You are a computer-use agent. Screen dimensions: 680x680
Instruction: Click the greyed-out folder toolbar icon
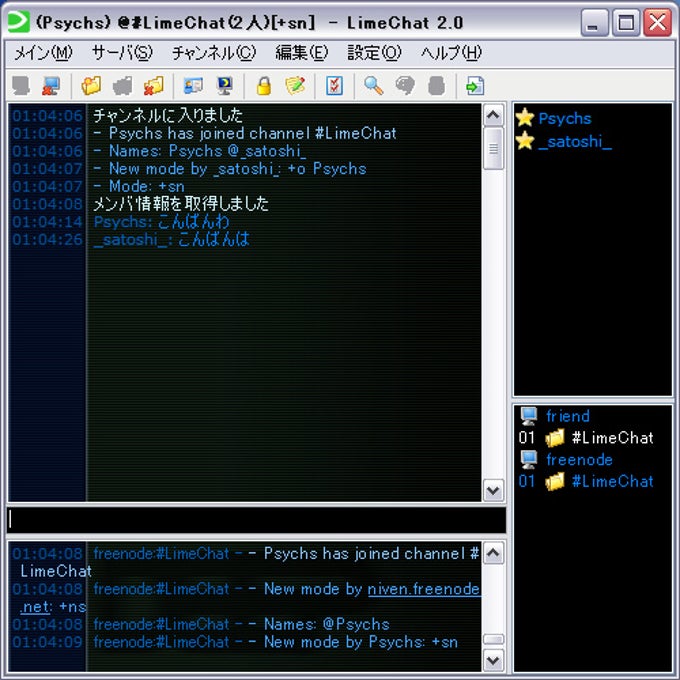point(122,85)
